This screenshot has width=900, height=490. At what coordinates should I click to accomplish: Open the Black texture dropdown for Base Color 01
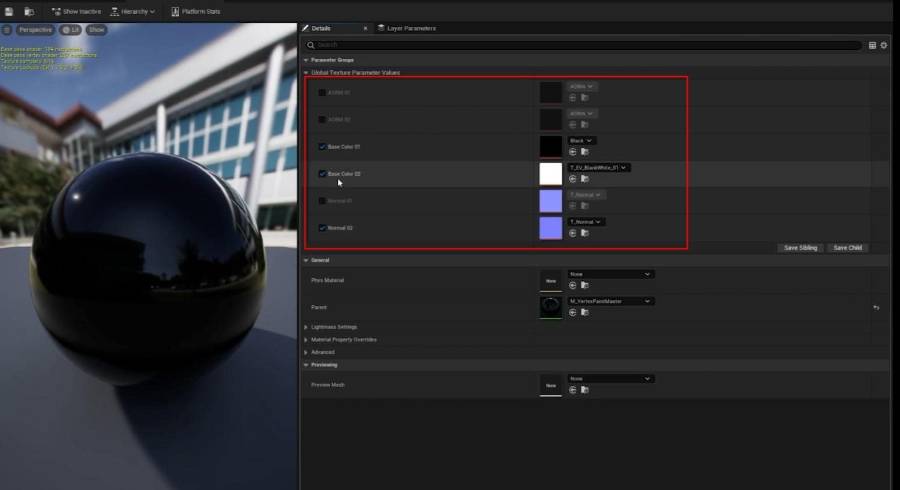[x=581, y=141]
